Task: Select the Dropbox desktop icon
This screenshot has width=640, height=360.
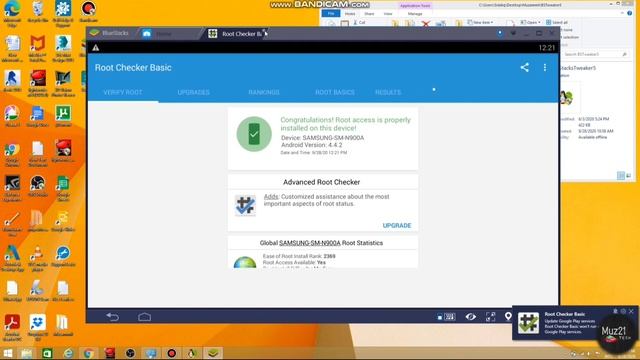Action: coord(38,328)
